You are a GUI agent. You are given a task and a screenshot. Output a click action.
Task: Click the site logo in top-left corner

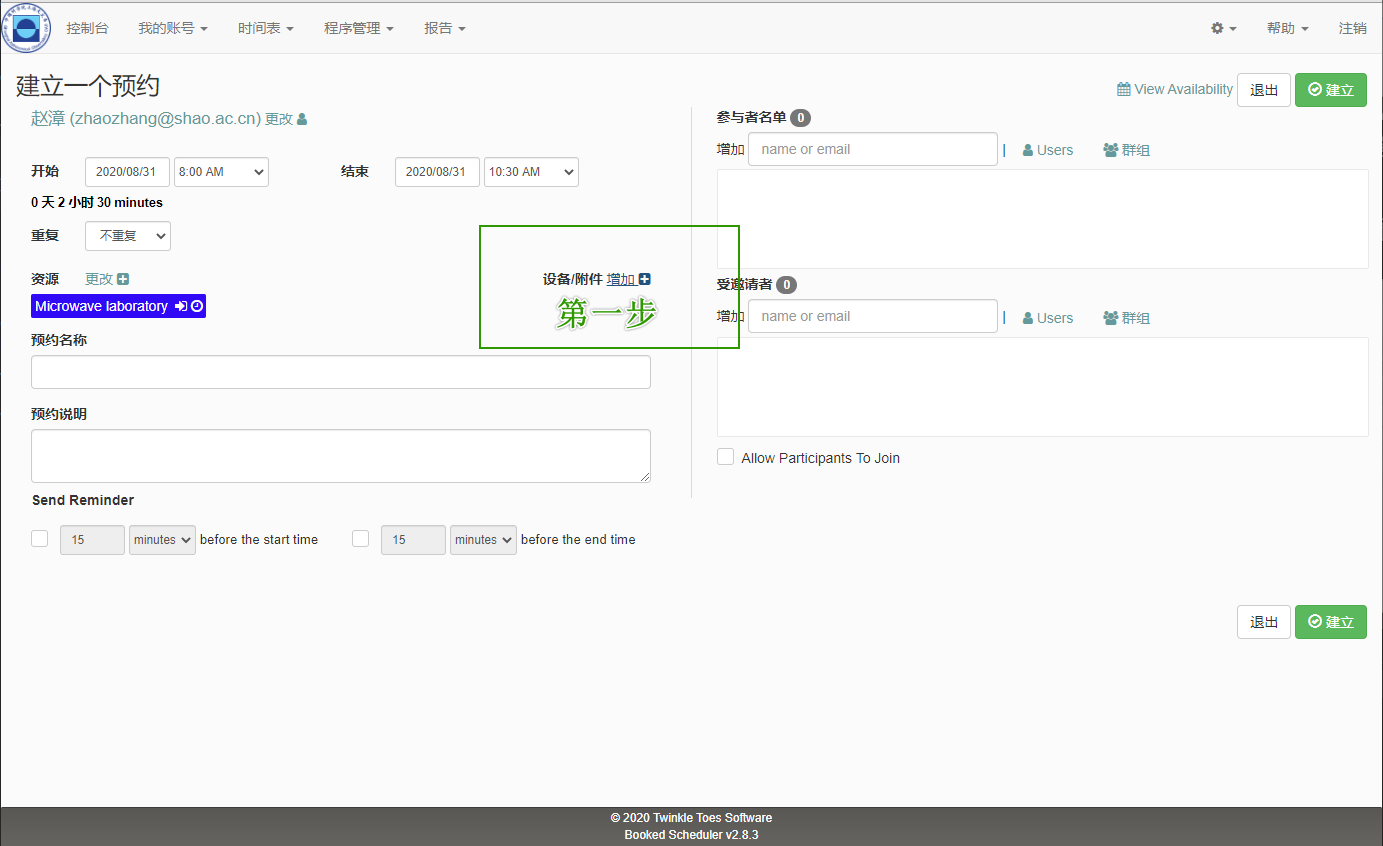point(25,27)
